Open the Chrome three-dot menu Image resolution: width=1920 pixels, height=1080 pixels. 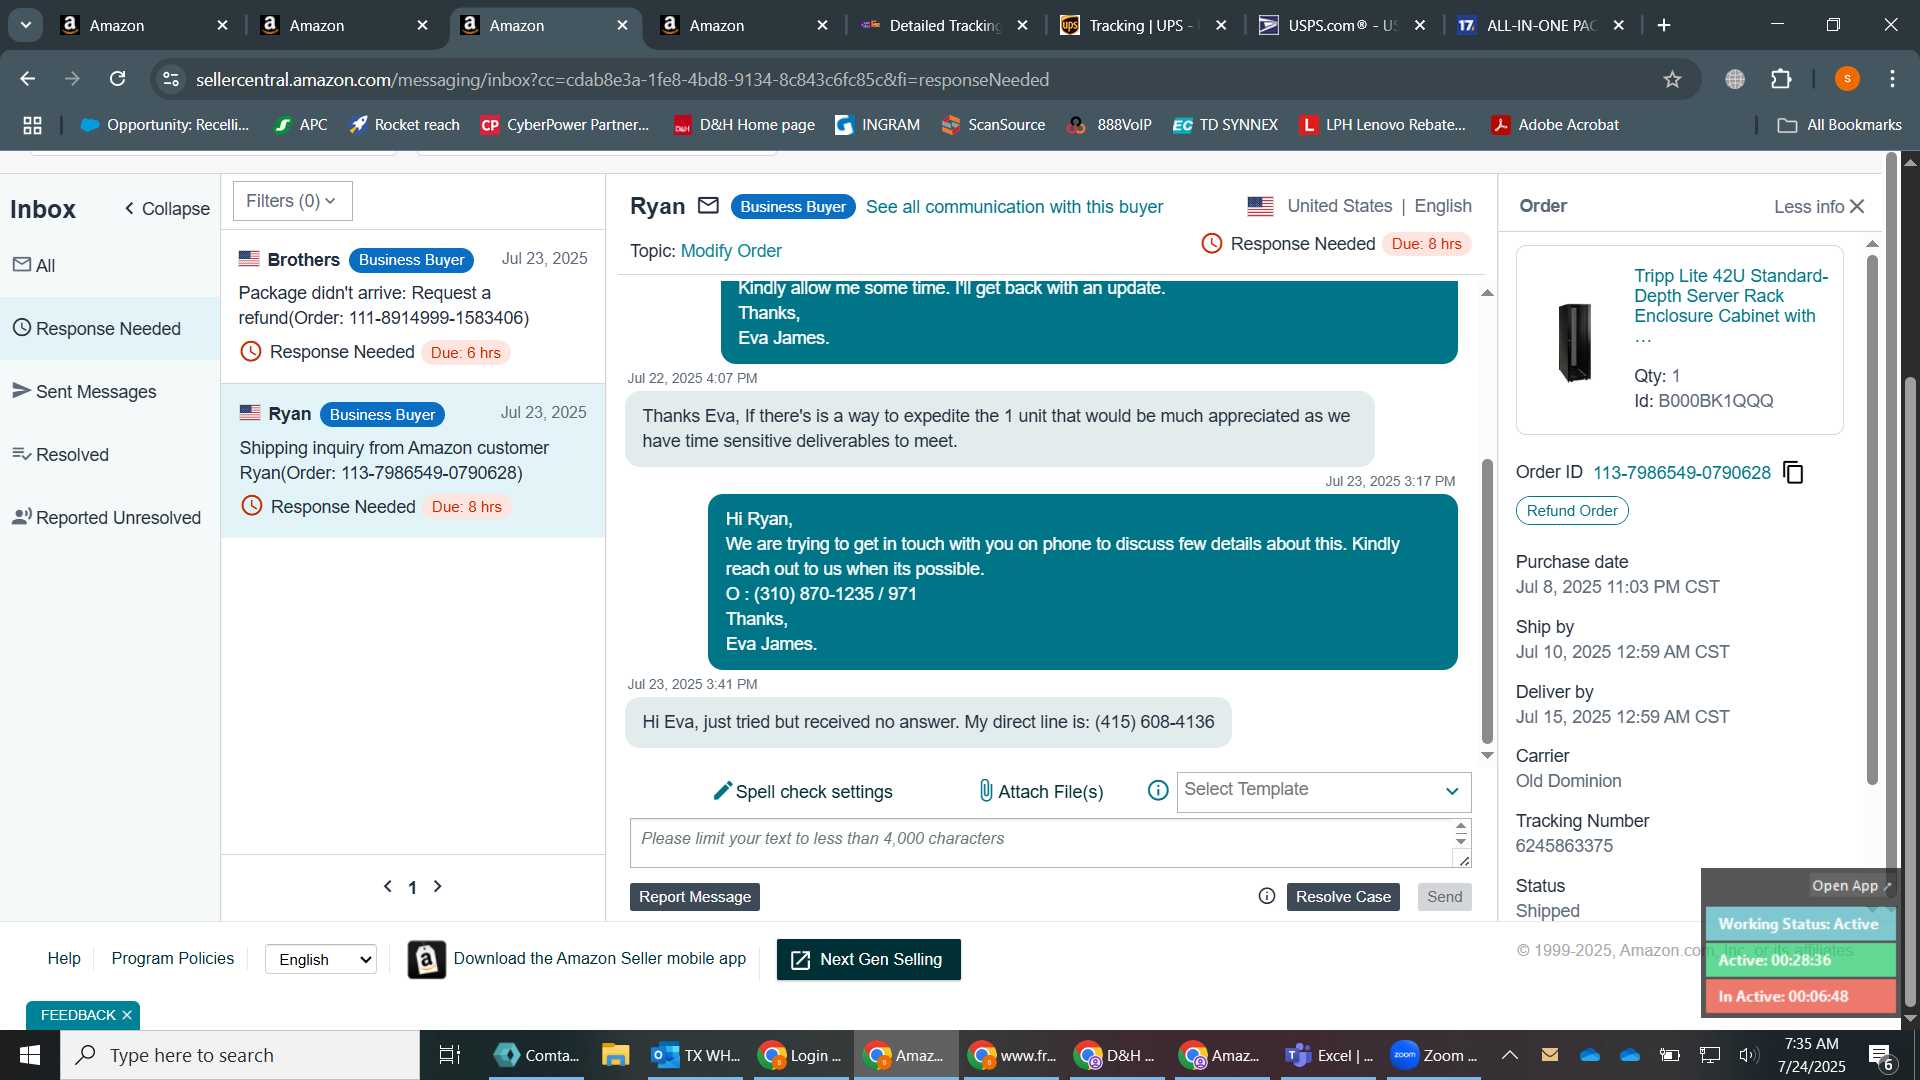[x=1893, y=79]
